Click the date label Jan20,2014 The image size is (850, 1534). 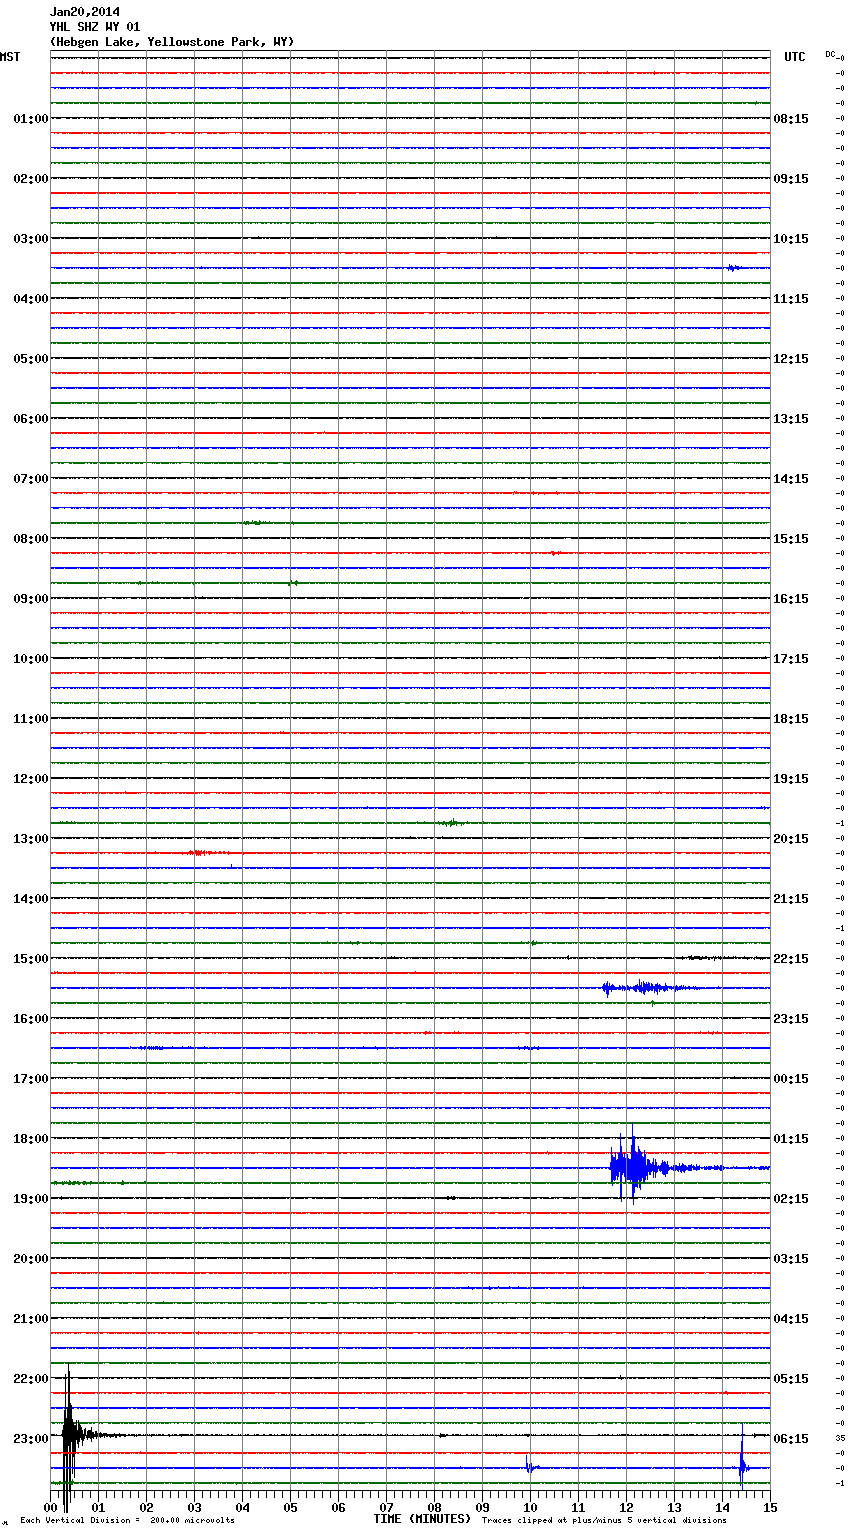click(84, 12)
